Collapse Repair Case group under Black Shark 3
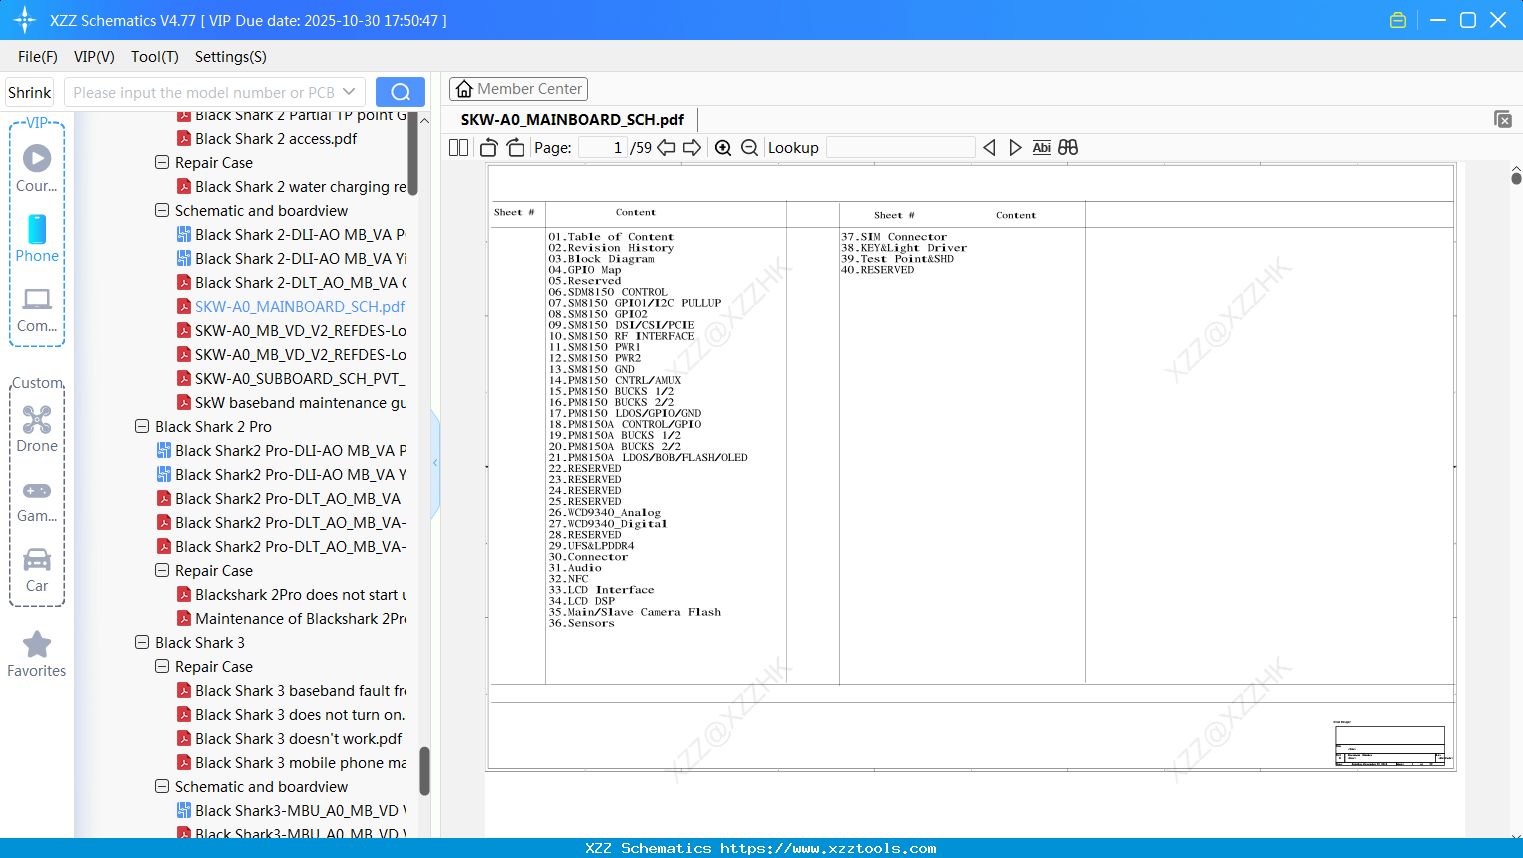1523x858 pixels. tap(162, 666)
